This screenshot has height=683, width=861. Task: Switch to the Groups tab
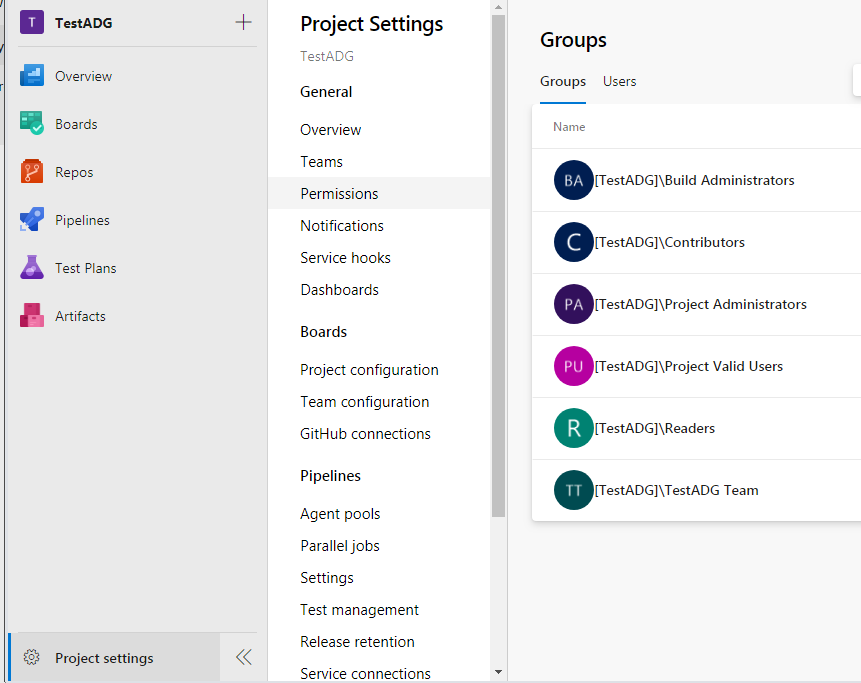click(x=562, y=81)
